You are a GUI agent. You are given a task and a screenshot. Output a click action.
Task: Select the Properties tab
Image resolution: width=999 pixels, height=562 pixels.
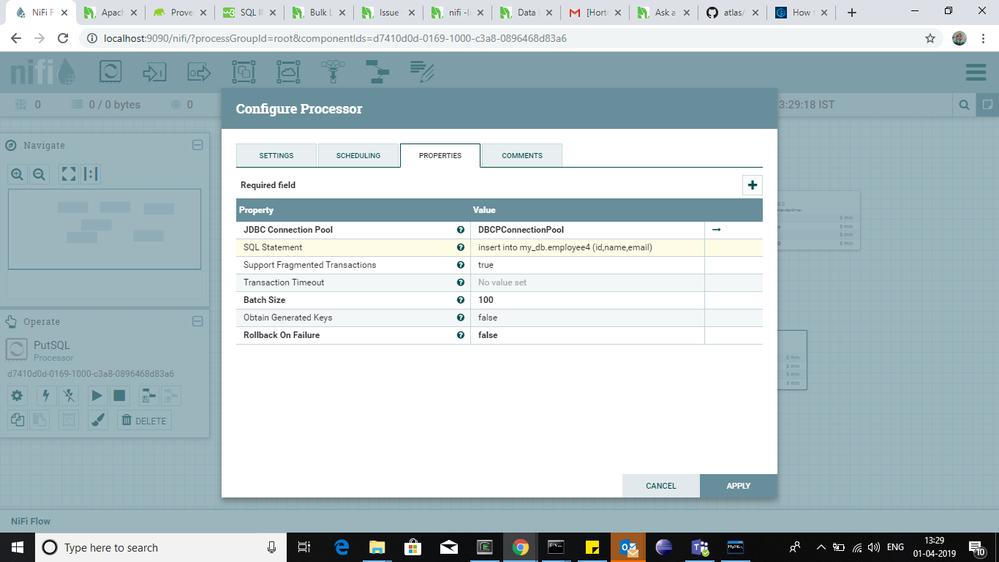click(x=440, y=155)
